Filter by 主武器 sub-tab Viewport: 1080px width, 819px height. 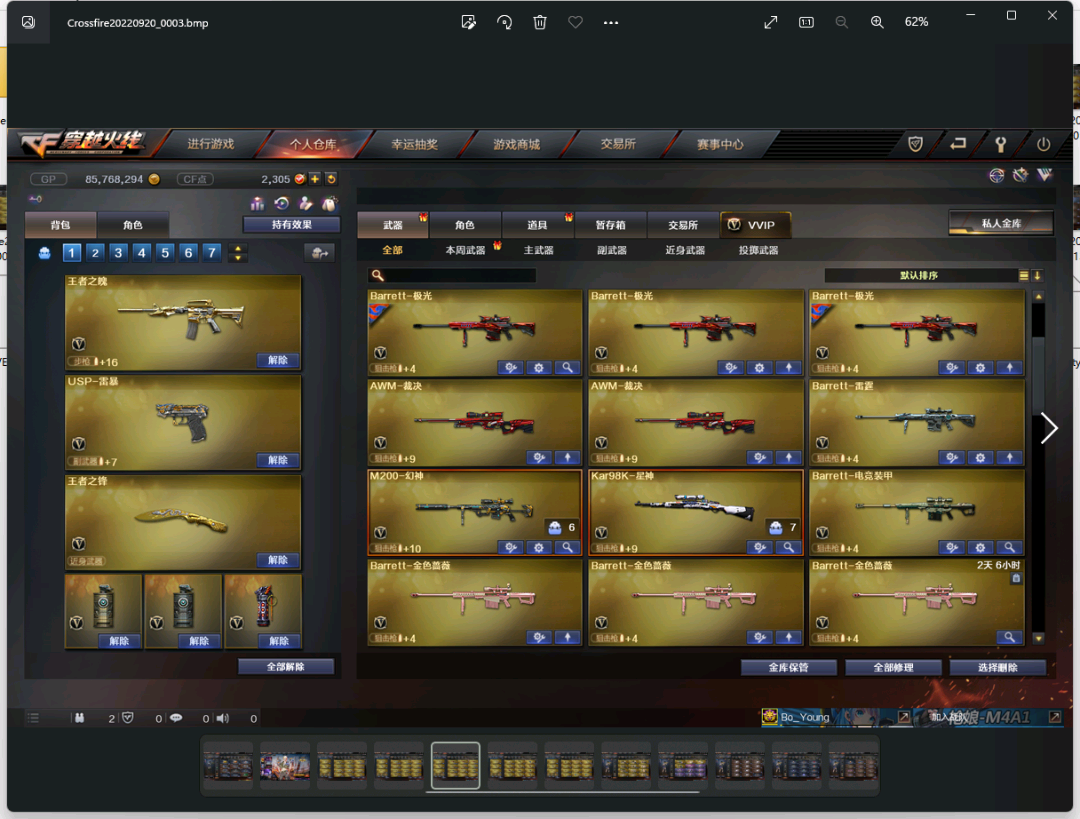point(539,250)
